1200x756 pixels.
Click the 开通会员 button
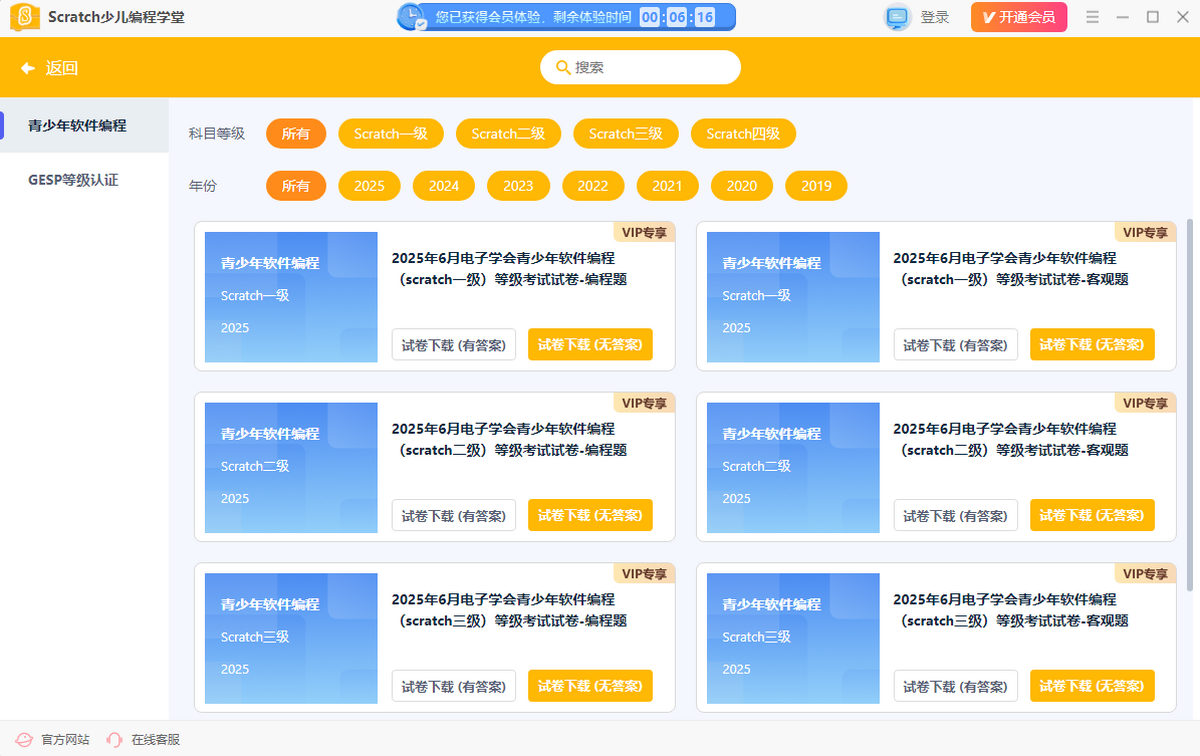coord(1019,17)
